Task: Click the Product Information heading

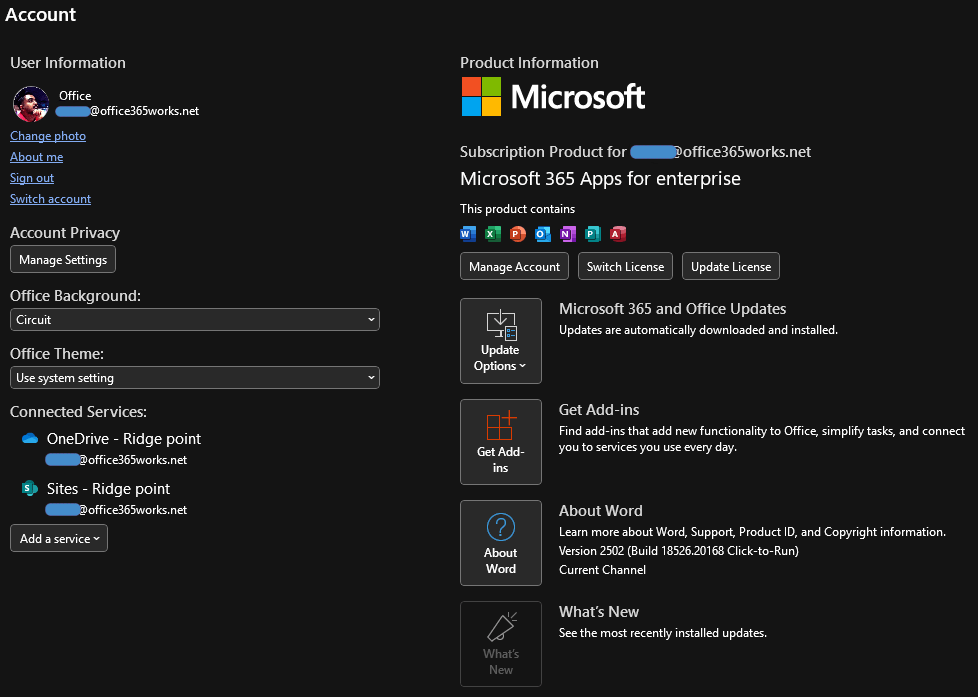Action: point(530,63)
